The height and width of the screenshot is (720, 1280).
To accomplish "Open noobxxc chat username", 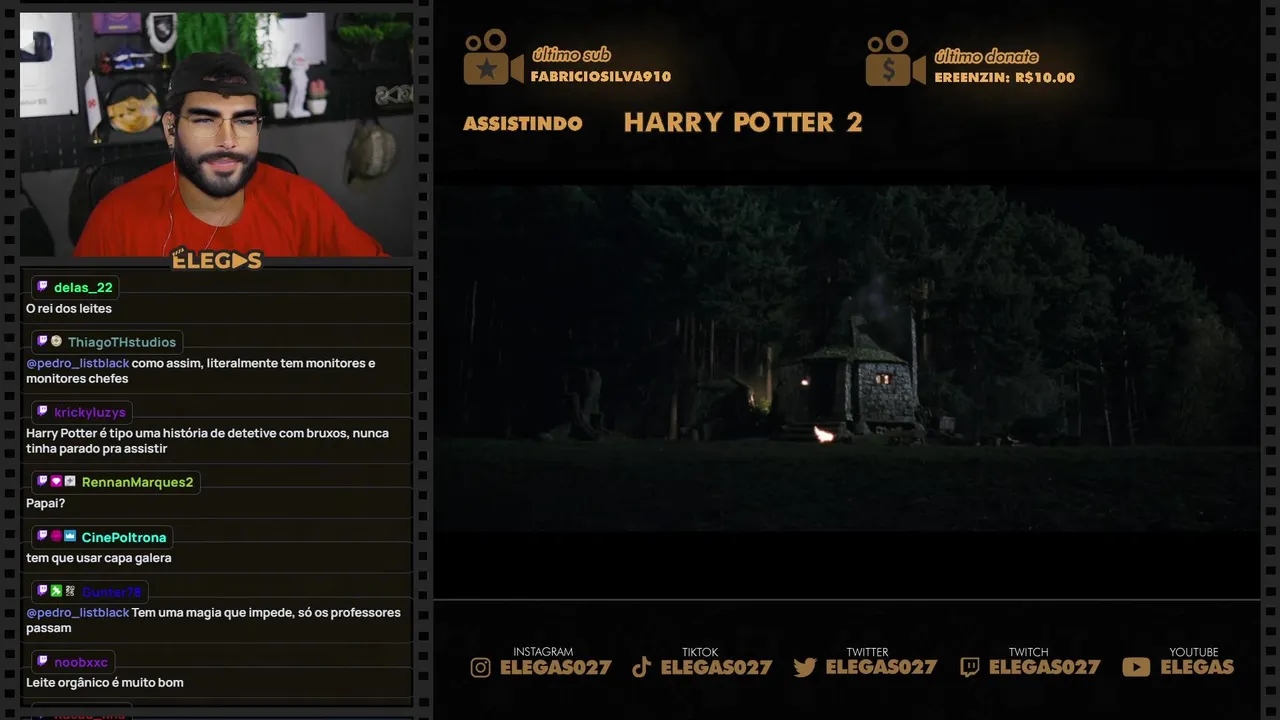I will click(x=81, y=662).
